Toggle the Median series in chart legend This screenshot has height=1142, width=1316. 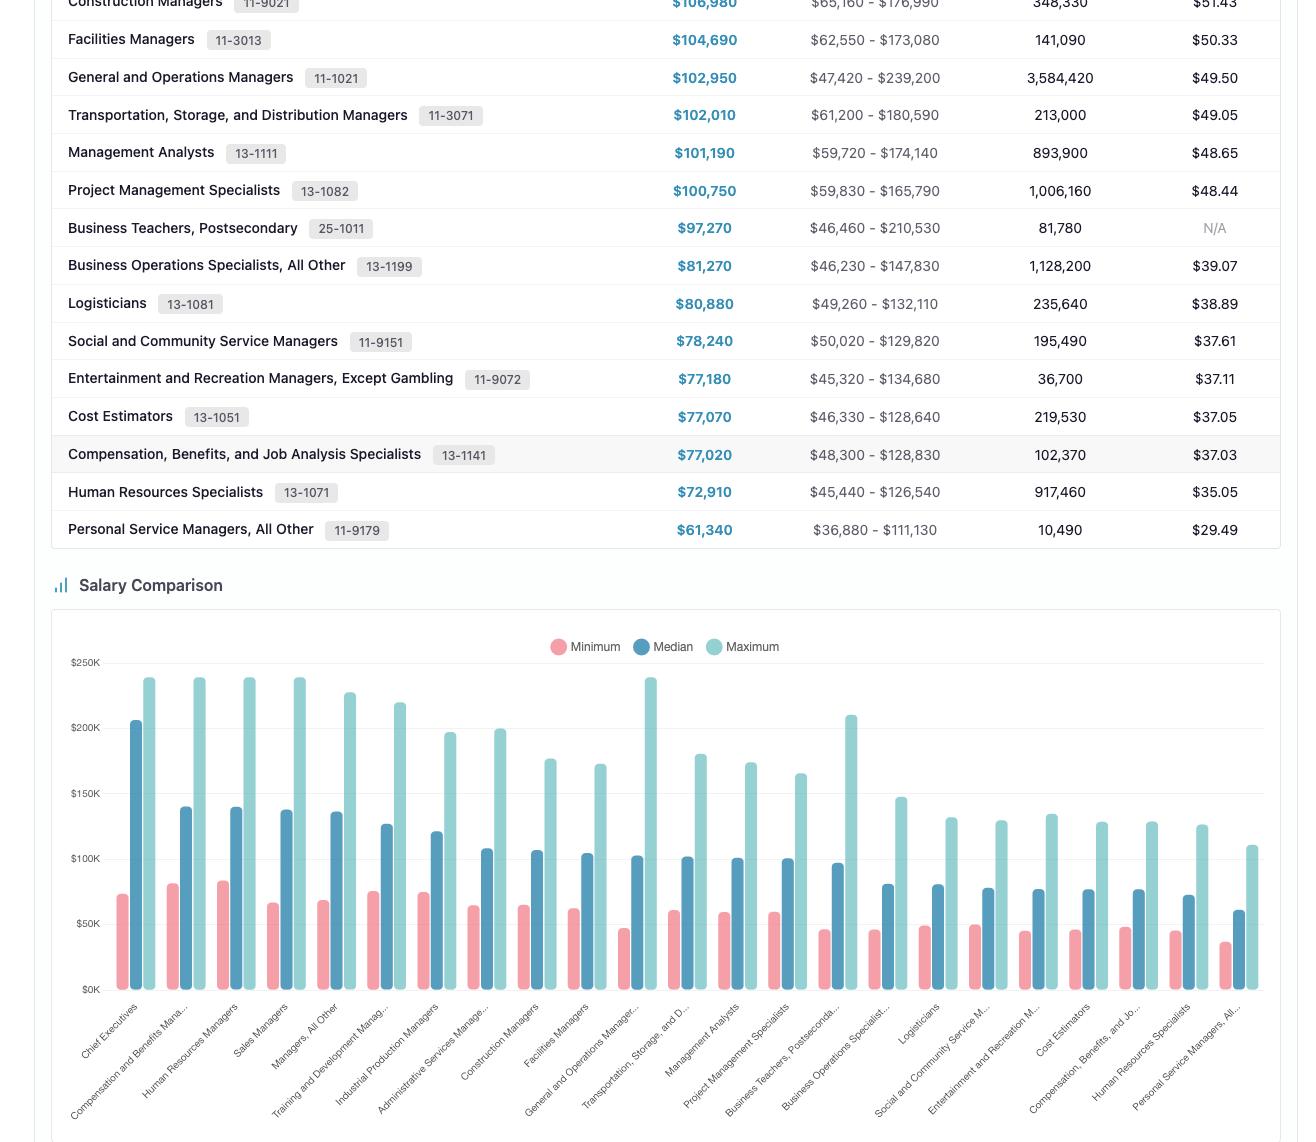(x=663, y=647)
